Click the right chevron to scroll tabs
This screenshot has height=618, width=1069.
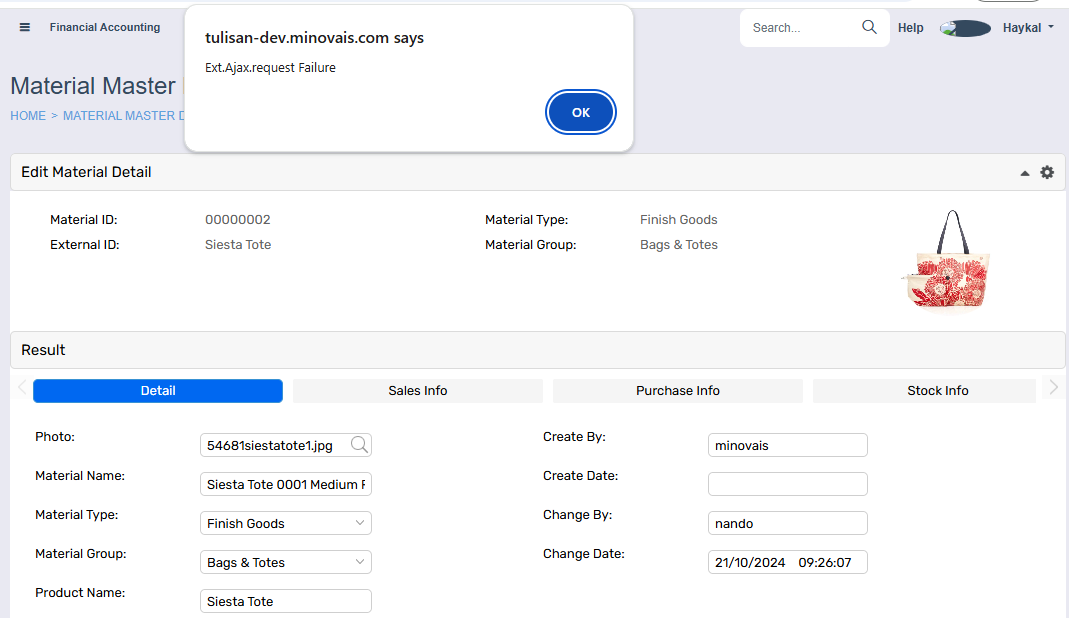pos(1053,389)
